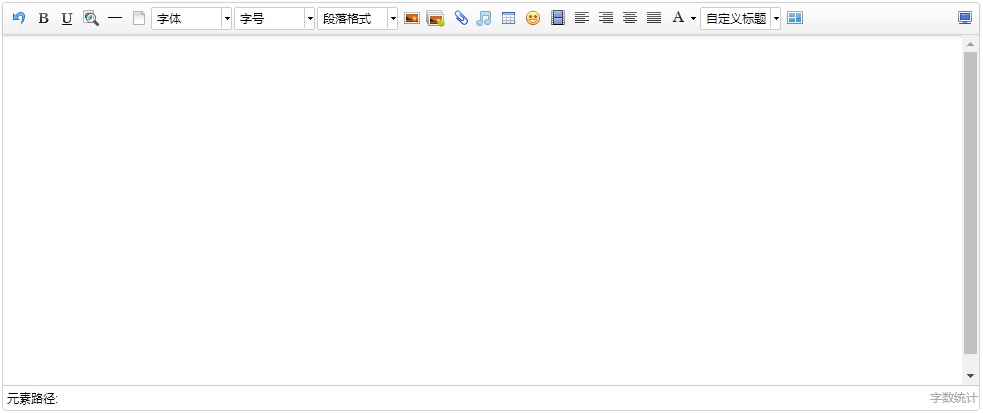Click the undo arrow icon

[19, 18]
